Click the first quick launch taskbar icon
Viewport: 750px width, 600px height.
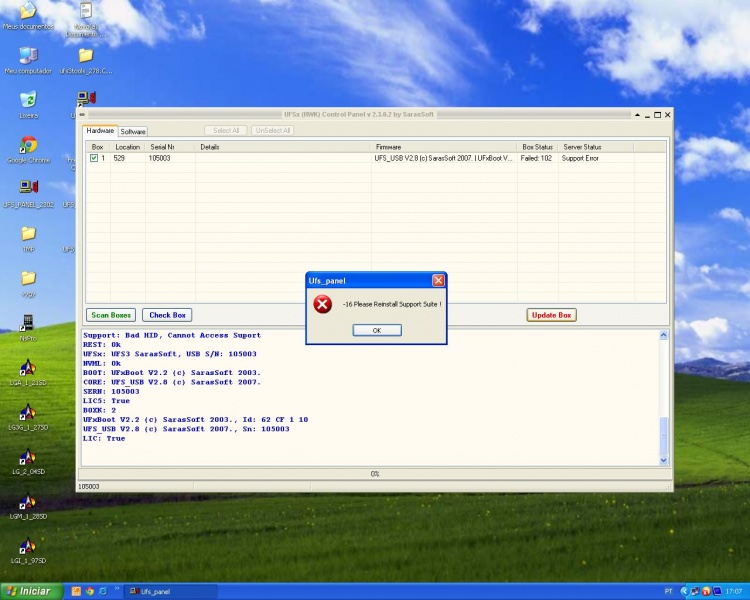[76, 591]
